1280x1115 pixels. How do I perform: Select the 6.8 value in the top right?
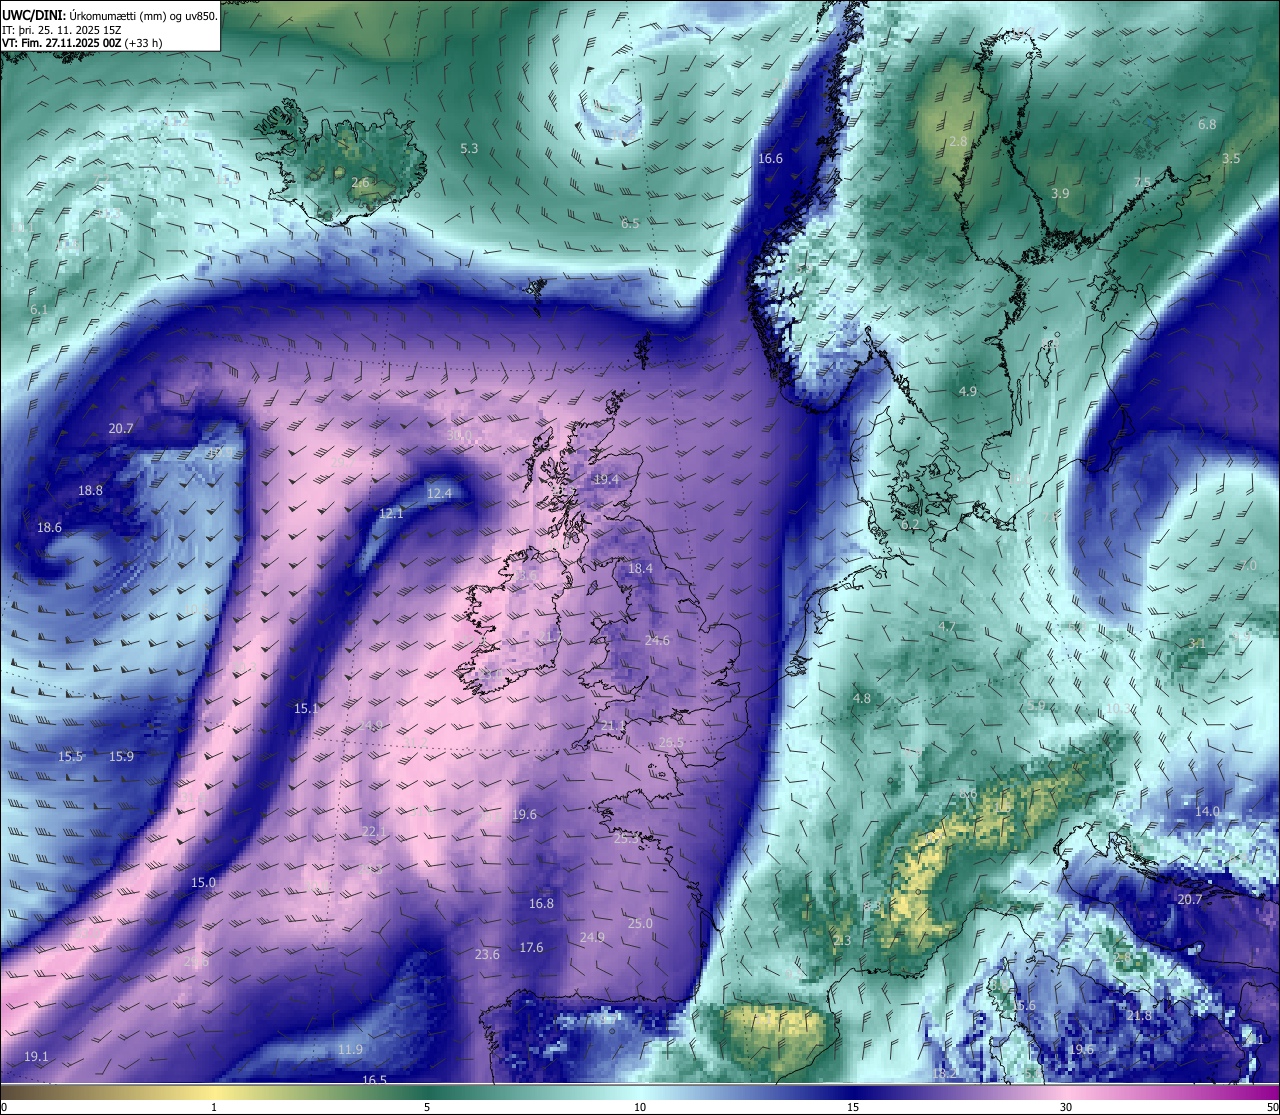pos(1207,125)
